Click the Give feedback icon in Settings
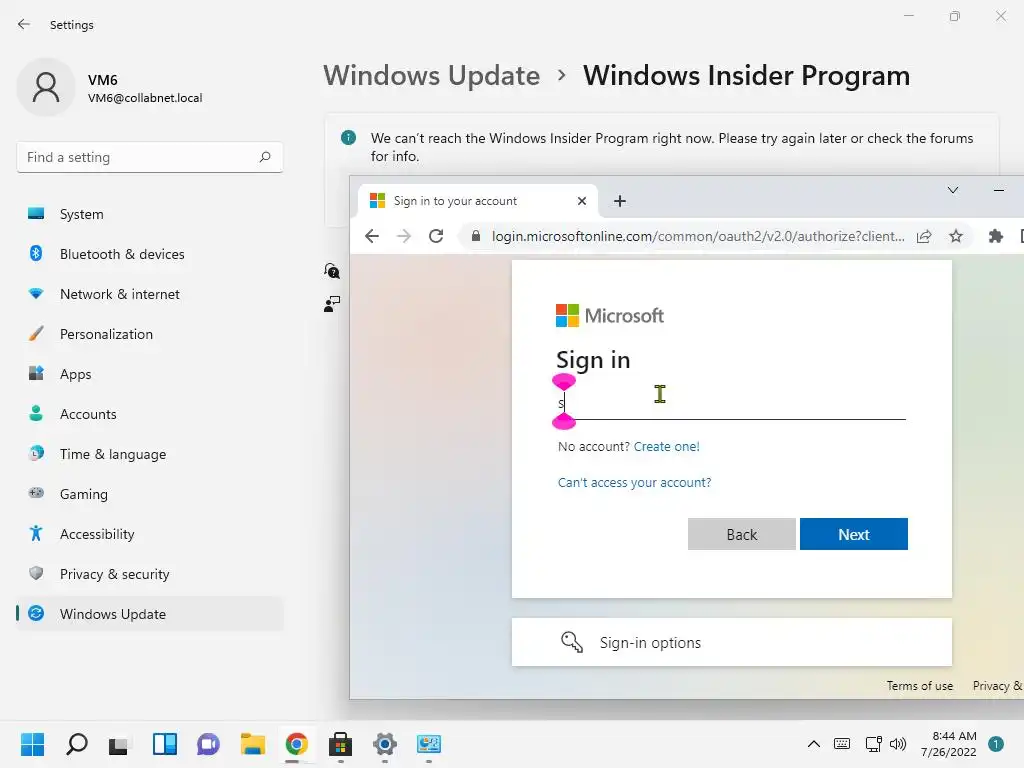 click(x=332, y=304)
